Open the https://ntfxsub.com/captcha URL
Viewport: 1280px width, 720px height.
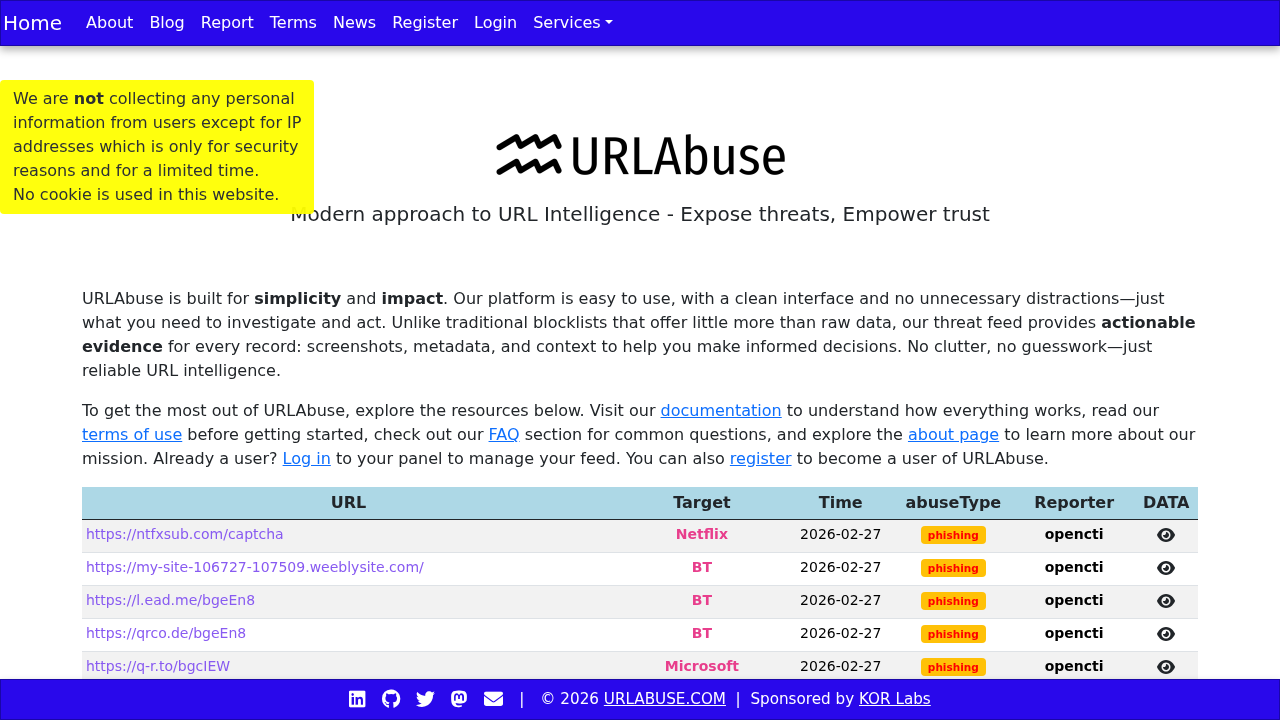tap(184, 534)
